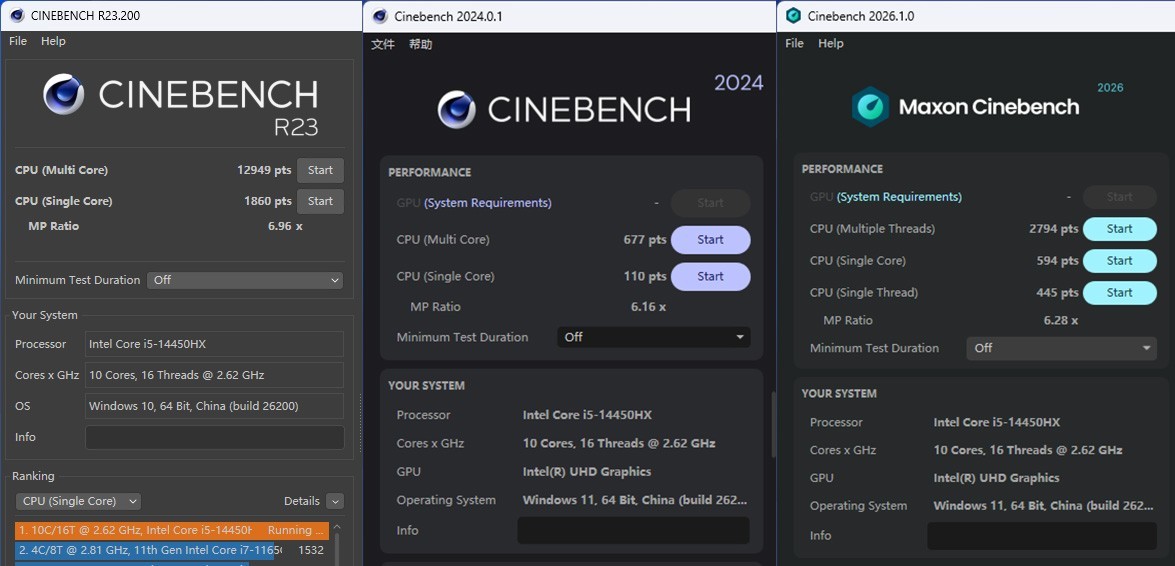Click the Cinebench R23 sphere logo
Viewport: 1175px width, 566px height.
click(x=63, y=94)
